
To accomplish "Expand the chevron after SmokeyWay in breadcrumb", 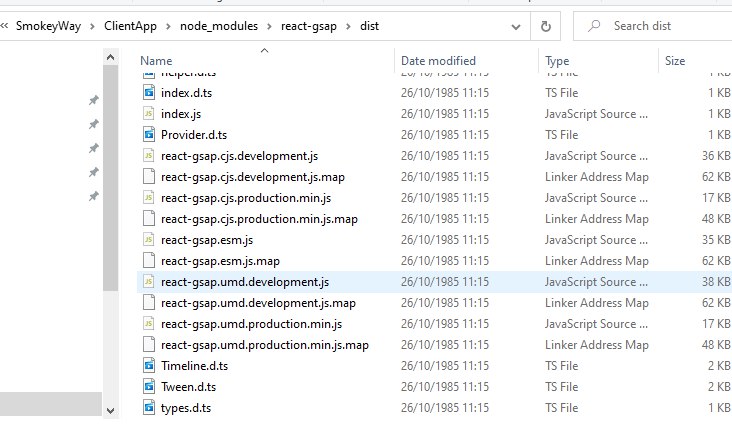I will 92,26.
